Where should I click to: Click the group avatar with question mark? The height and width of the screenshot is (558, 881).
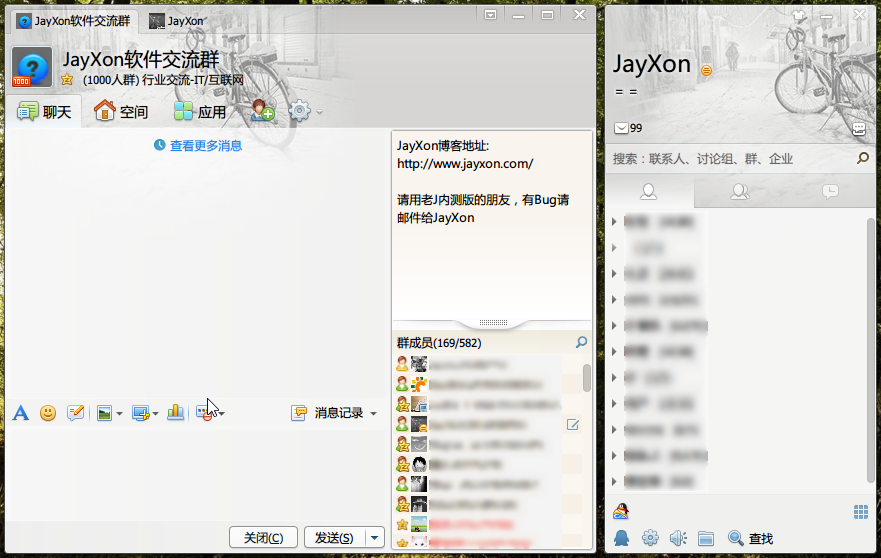pos(32,67)
